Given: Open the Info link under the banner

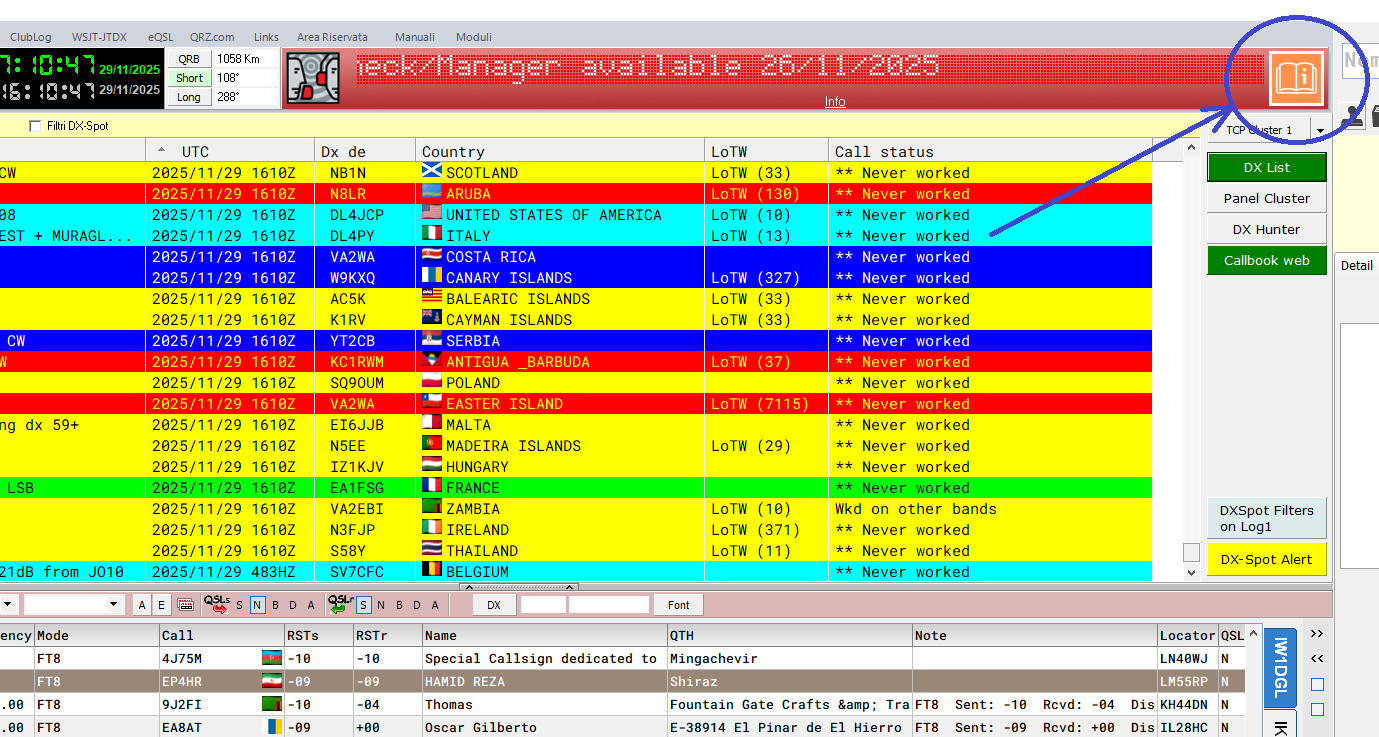Looking at the screenshot, I should click(x=835, y=101).
